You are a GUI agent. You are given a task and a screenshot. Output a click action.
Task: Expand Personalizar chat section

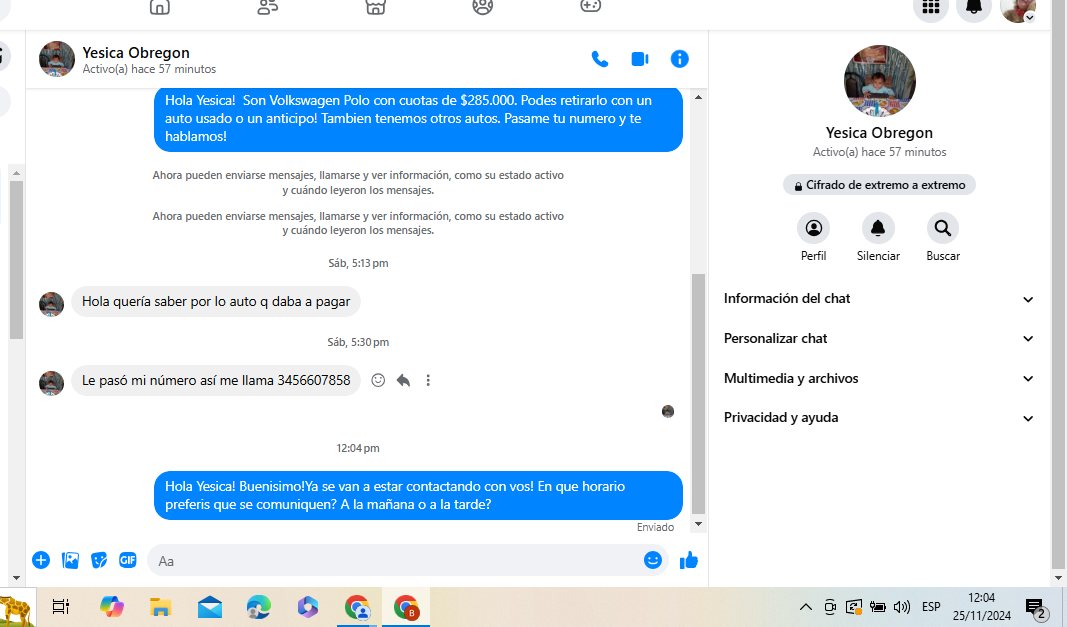point(879,338)
